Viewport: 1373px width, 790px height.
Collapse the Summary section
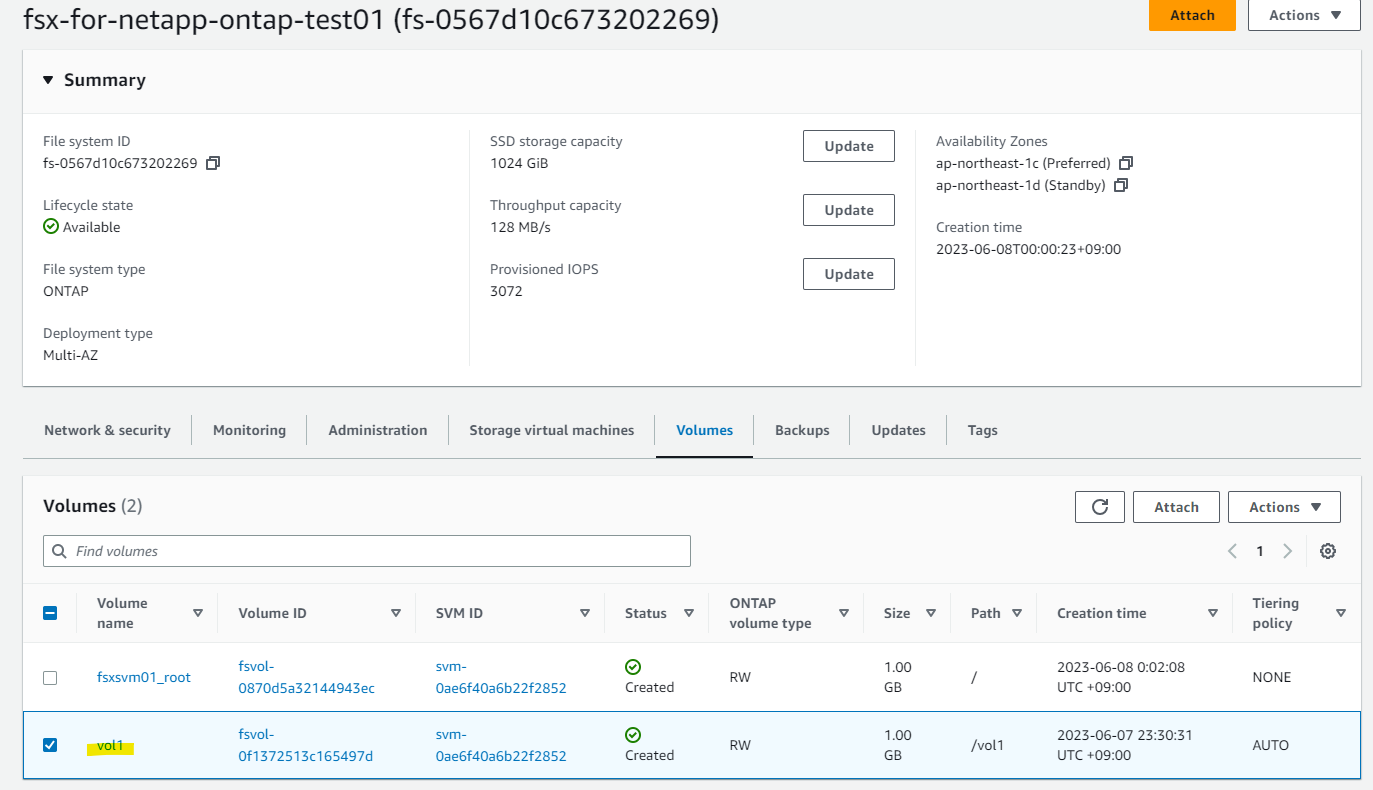49,80
